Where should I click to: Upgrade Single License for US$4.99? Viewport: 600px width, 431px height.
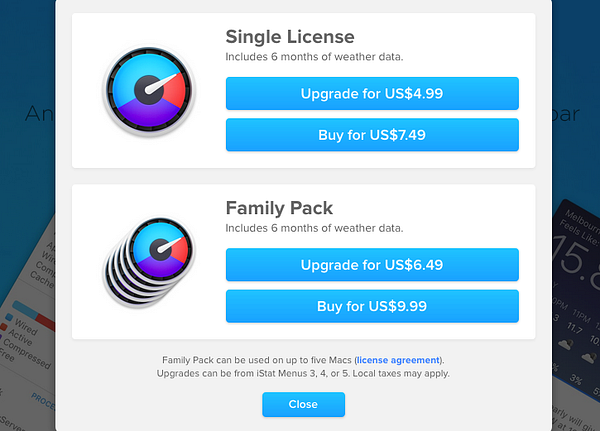[372, 94]
